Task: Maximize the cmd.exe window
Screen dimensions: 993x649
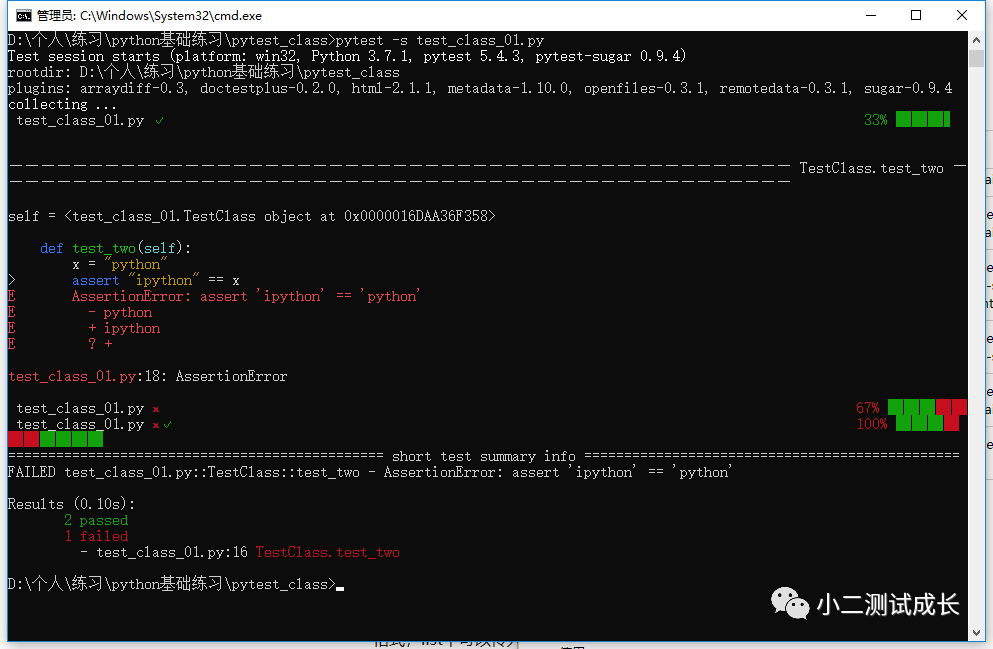Action: [916, 15]
